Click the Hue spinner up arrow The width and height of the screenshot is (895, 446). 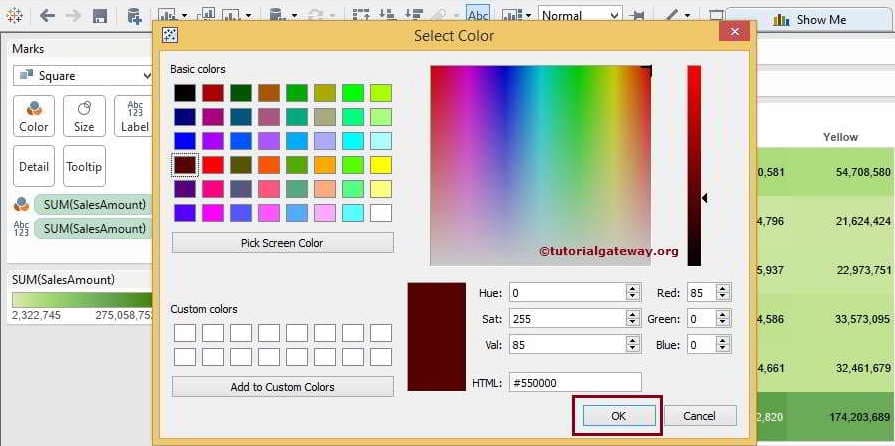(632, 289)
